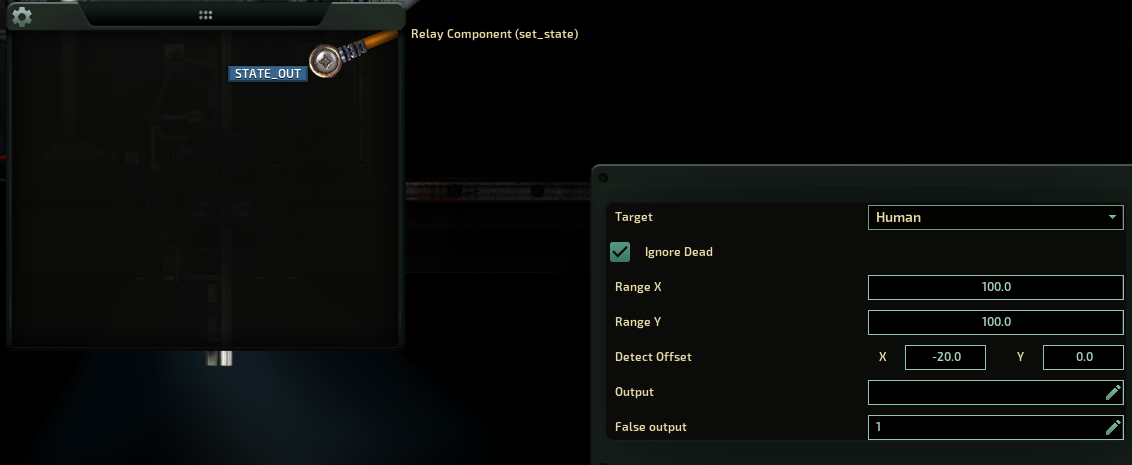Click the empty Output text field
The image size is (1132, 465).
click(x=996, y=392)
